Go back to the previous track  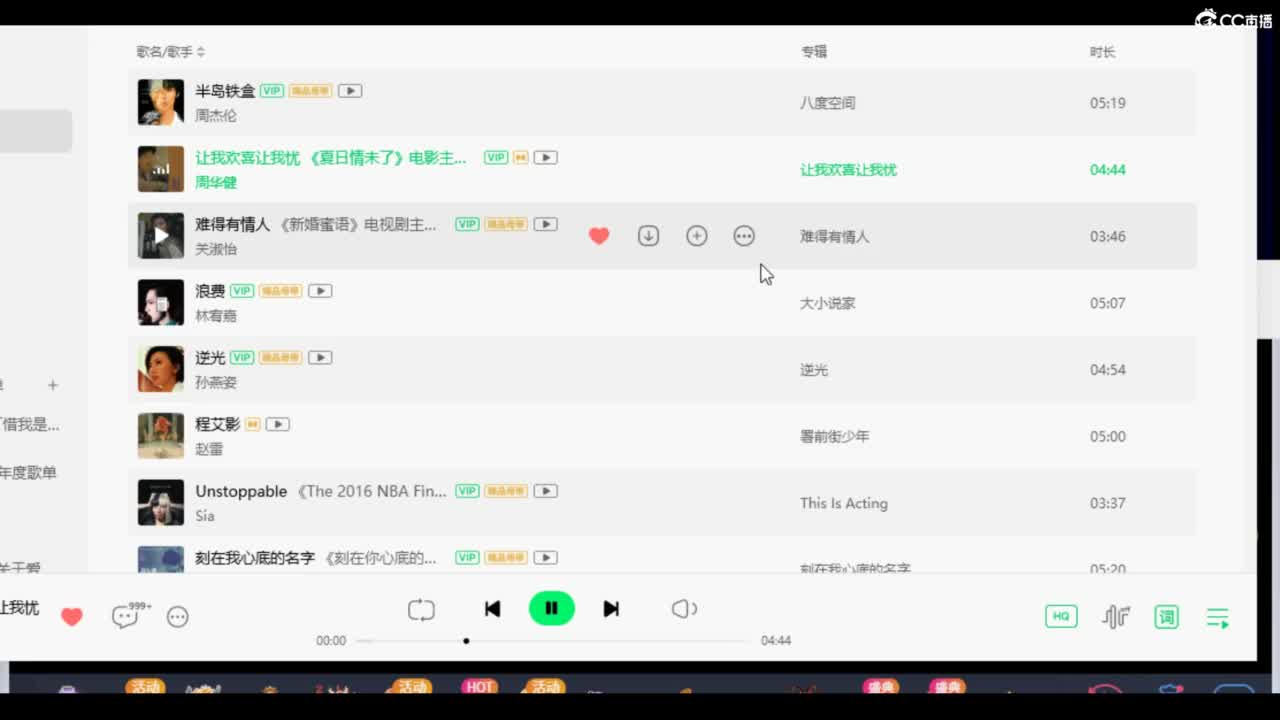[x=492, y=609]
